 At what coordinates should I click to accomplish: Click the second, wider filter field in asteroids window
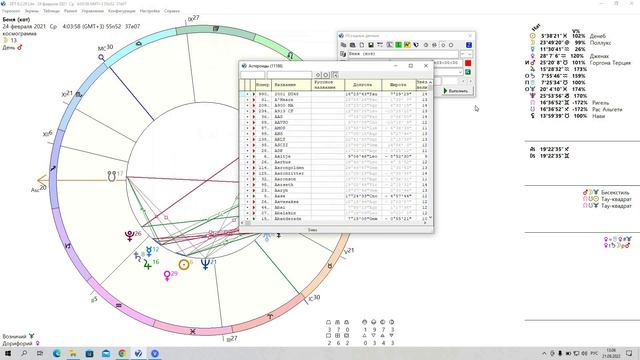pyautogui.click(x=289, y=75)
